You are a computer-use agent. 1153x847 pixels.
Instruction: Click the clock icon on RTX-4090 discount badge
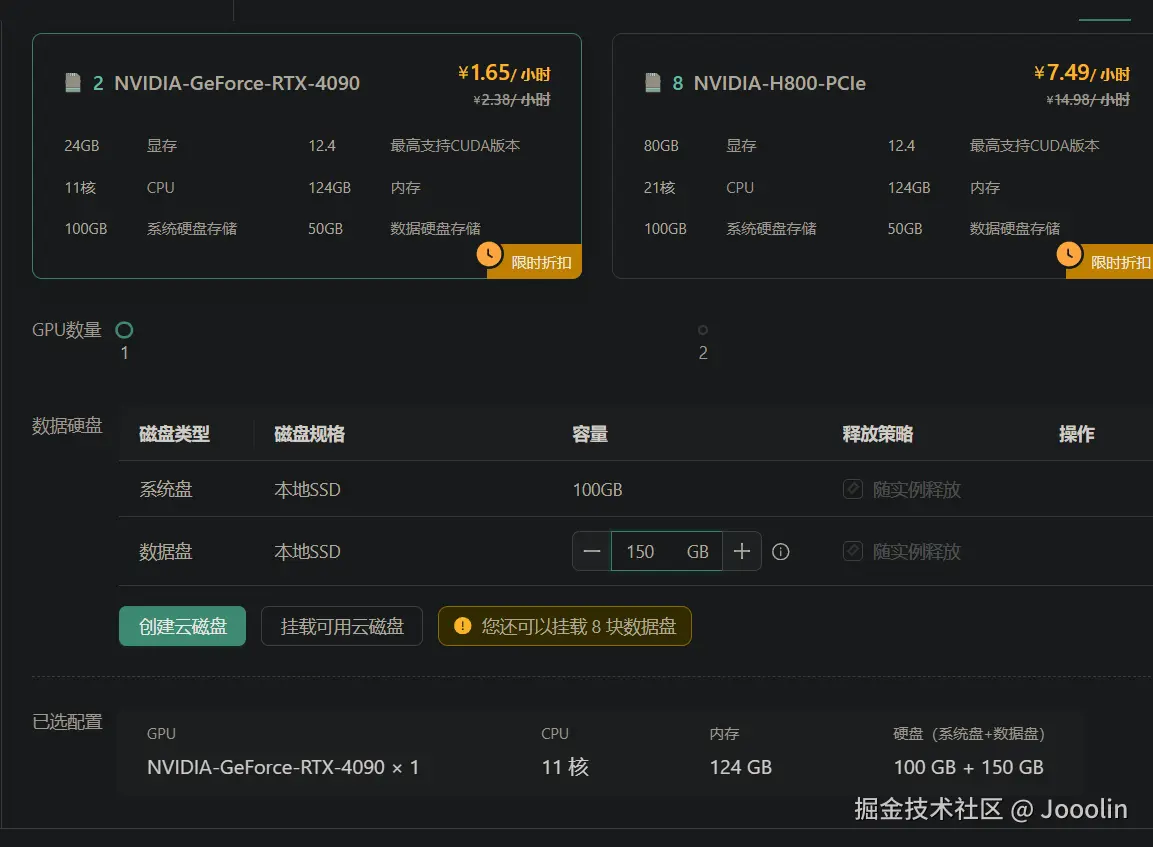[489, 254]
